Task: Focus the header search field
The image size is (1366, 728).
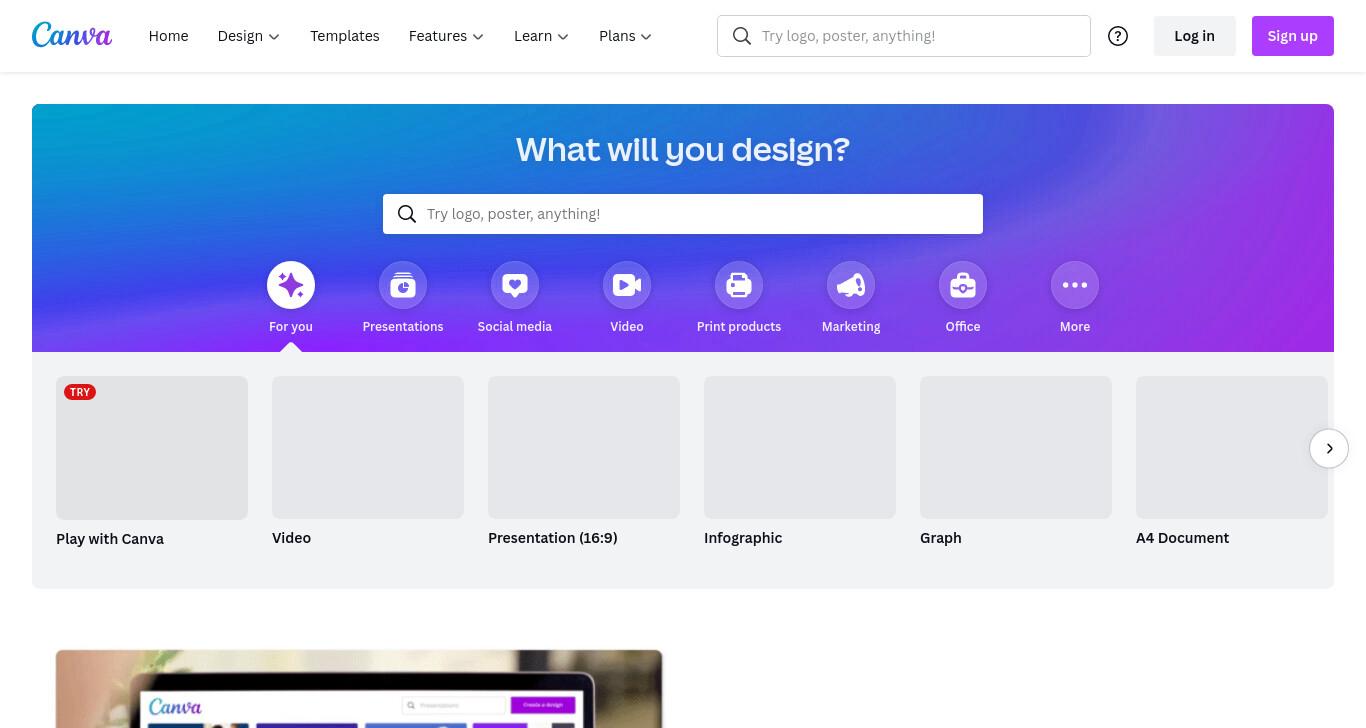Action: pyautogui.click(x=904, y=36)
